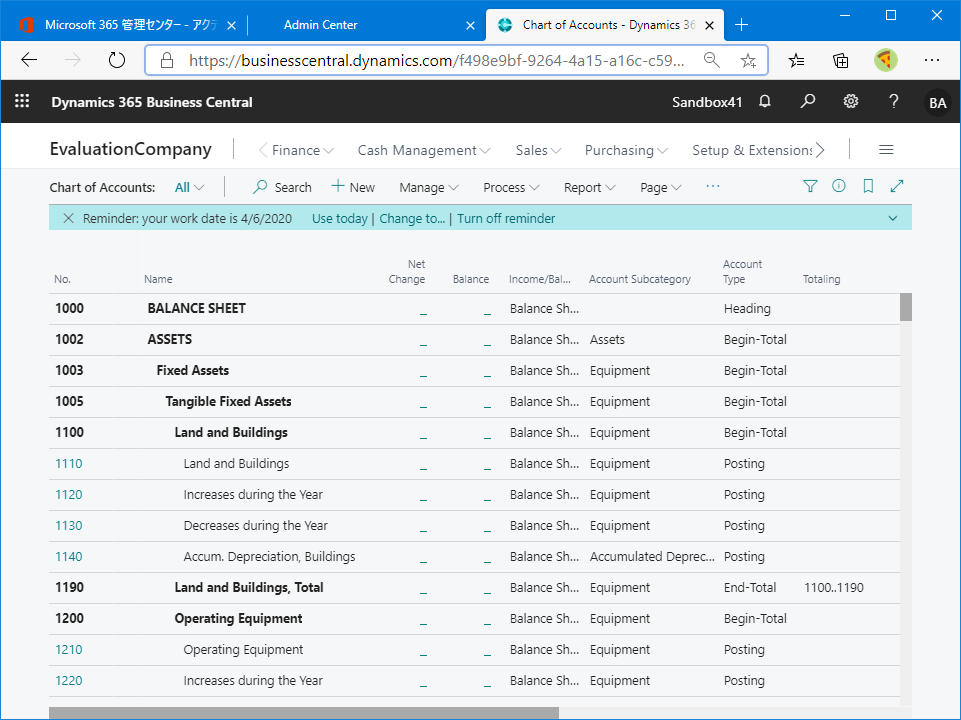Bookmark this Chart of Accounts page
The width and height of the screenshot is (961, 720).
click(868, 186)
